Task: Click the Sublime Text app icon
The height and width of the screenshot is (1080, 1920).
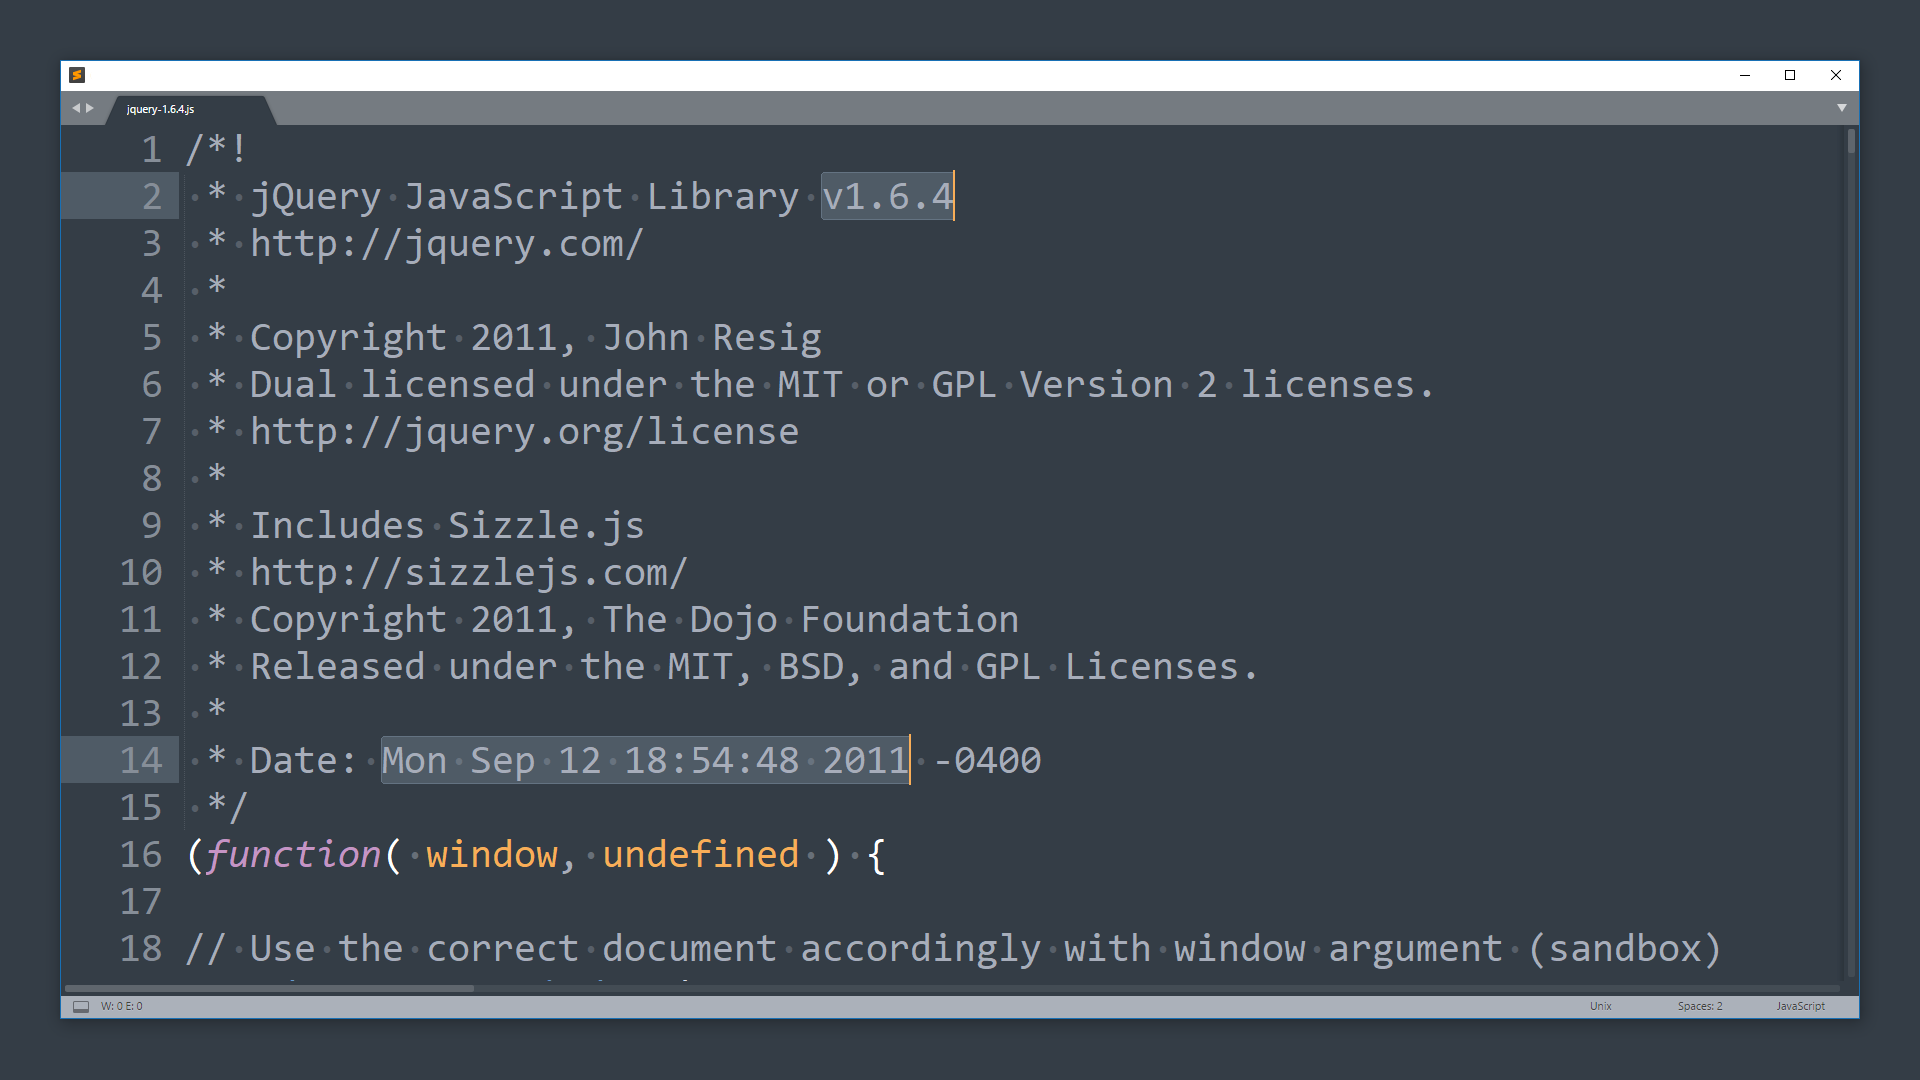Action: click(x=77, y=75)
